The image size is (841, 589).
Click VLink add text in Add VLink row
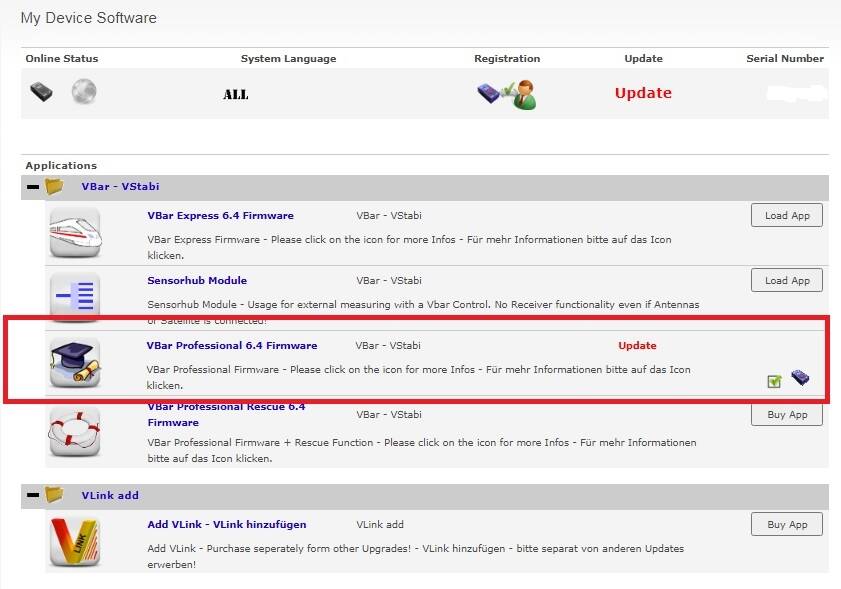click(380, 525)
